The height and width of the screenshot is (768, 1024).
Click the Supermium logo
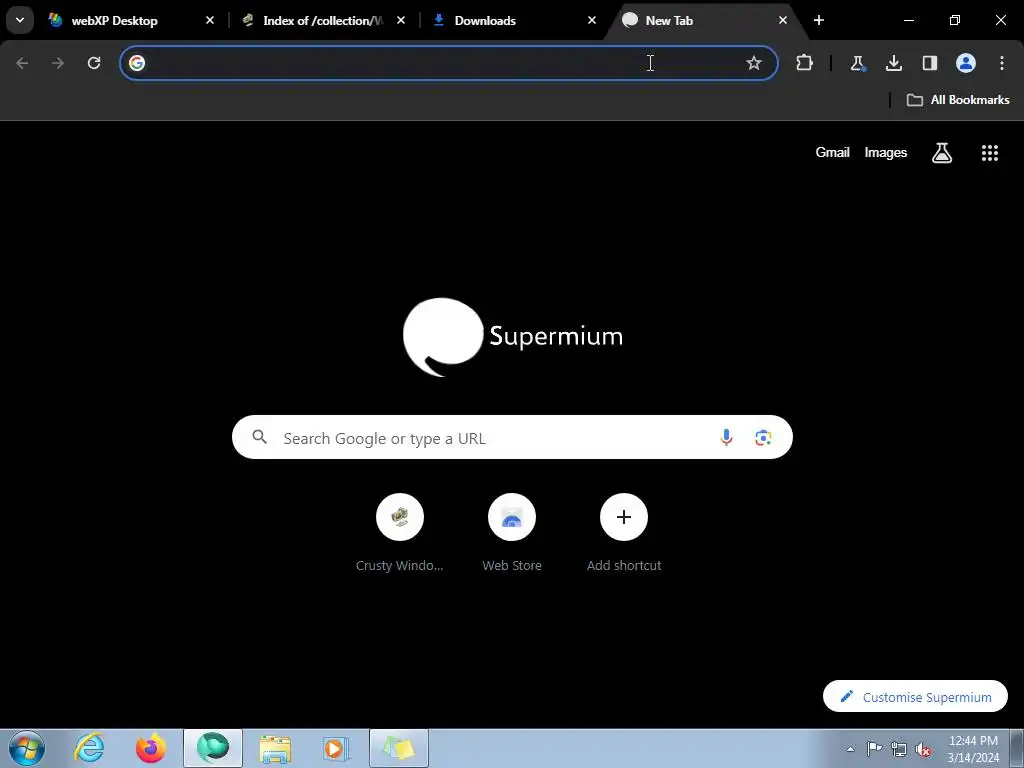click(513, 337)
